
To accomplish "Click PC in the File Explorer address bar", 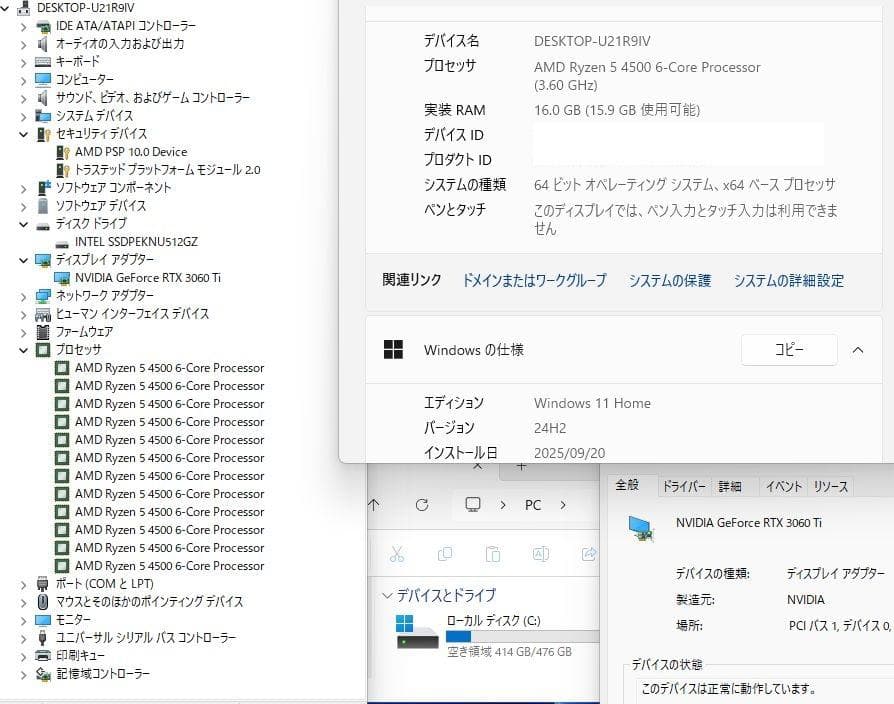I will point(534,506).
